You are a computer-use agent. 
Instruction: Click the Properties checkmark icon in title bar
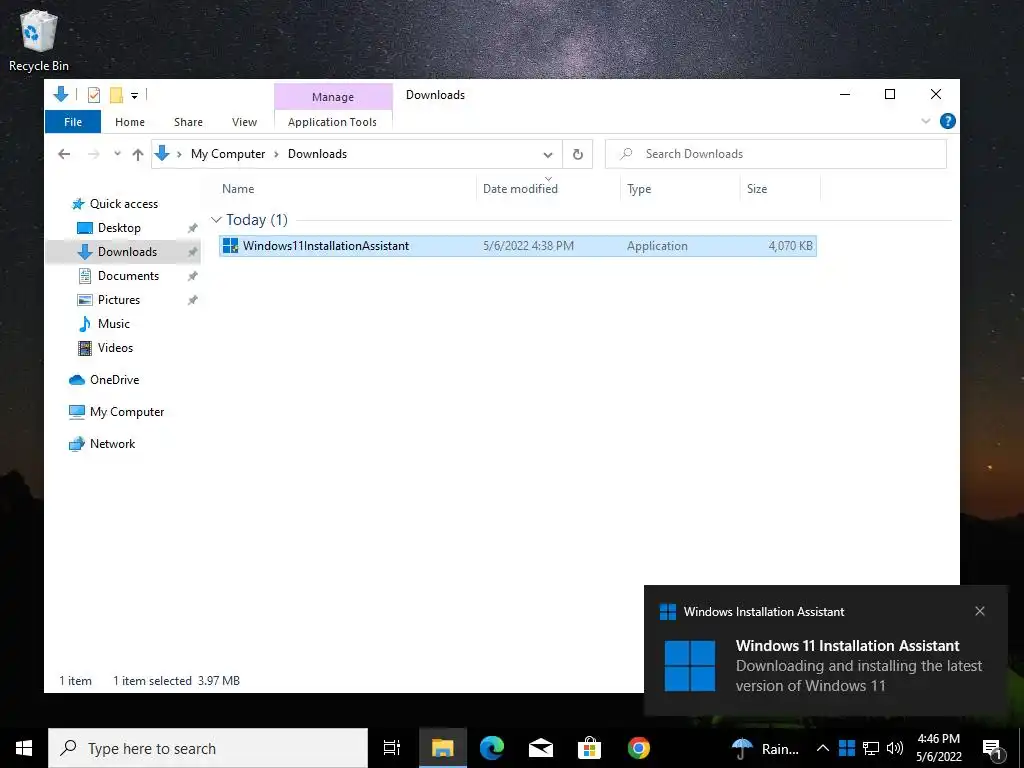click(94, 95)
